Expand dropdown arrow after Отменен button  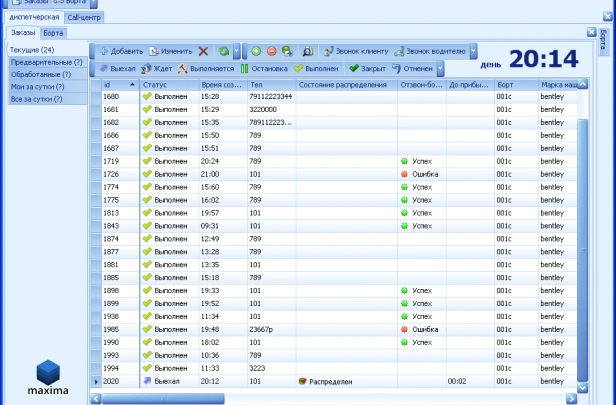(x=440, y=69)
